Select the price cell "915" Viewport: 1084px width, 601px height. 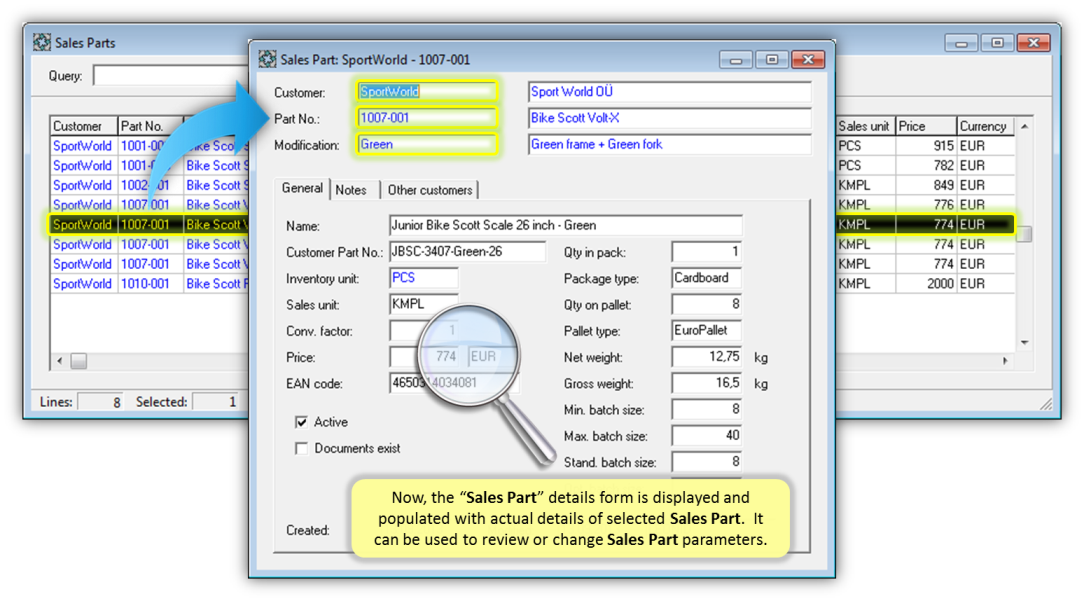926,146
